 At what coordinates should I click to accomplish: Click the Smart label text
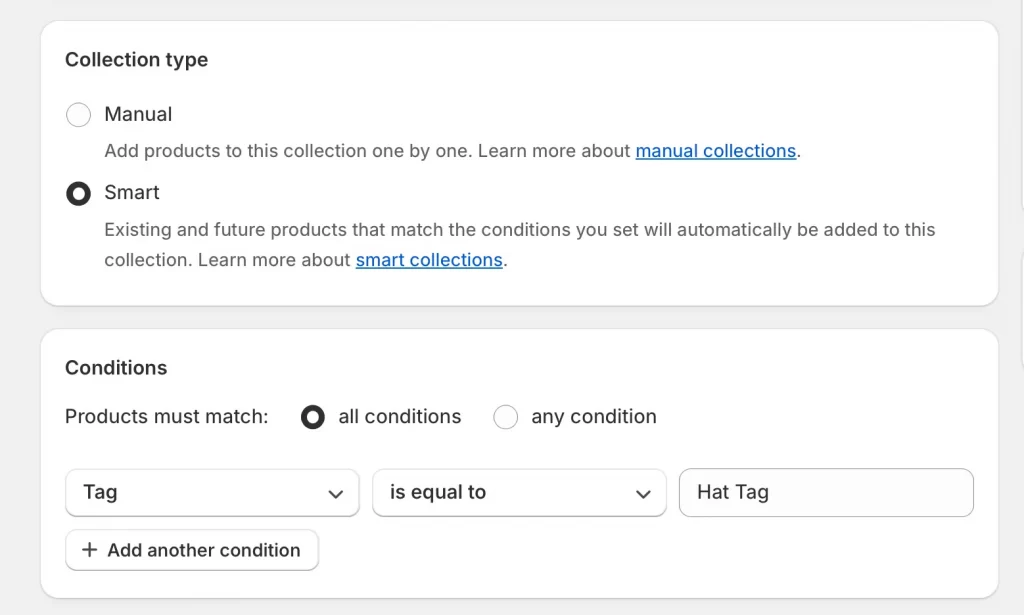[x=131, y=193]
